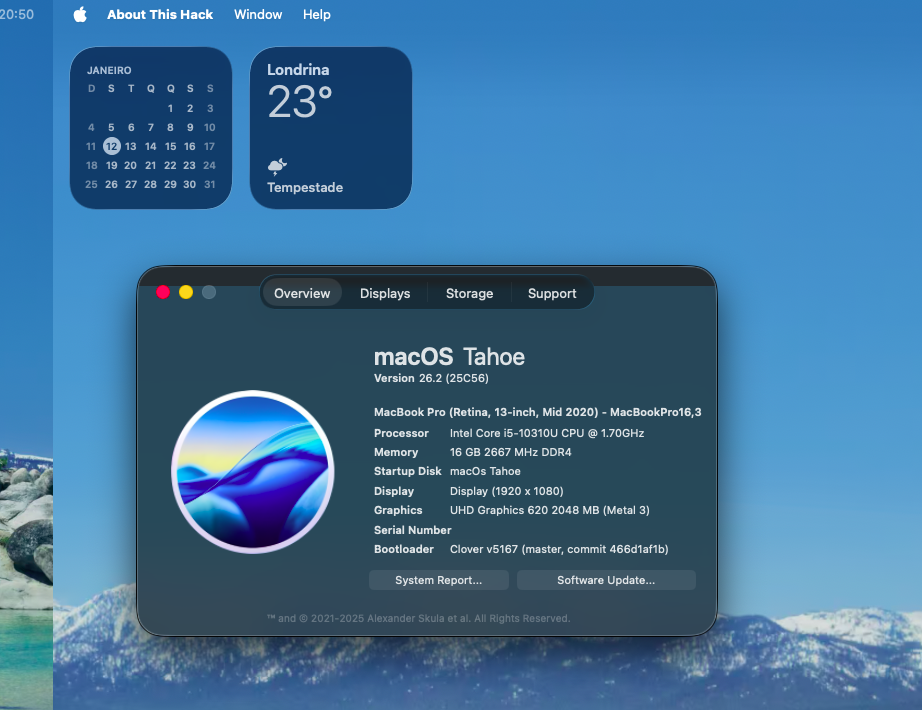Close the About This Hack window

pyautogui.click(x=163, y=292)
